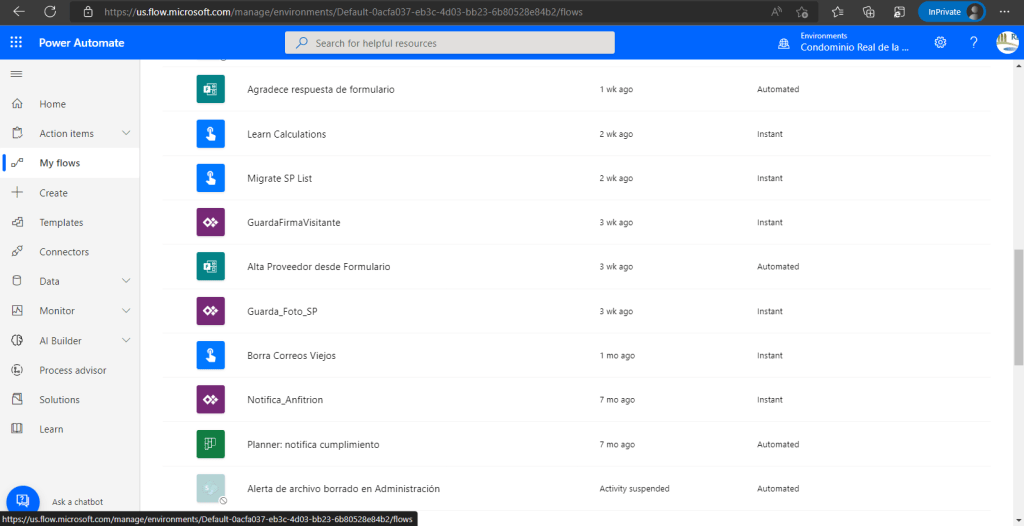Open the Borra Correos Viejos flow
This screenshot has width=1024, height=526.
(294, 355)
